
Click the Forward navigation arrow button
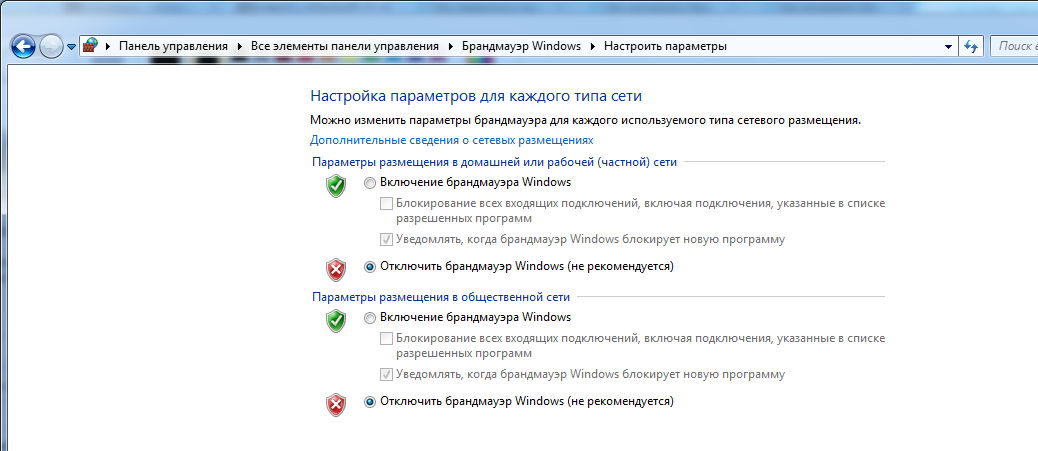click(51, 46)
